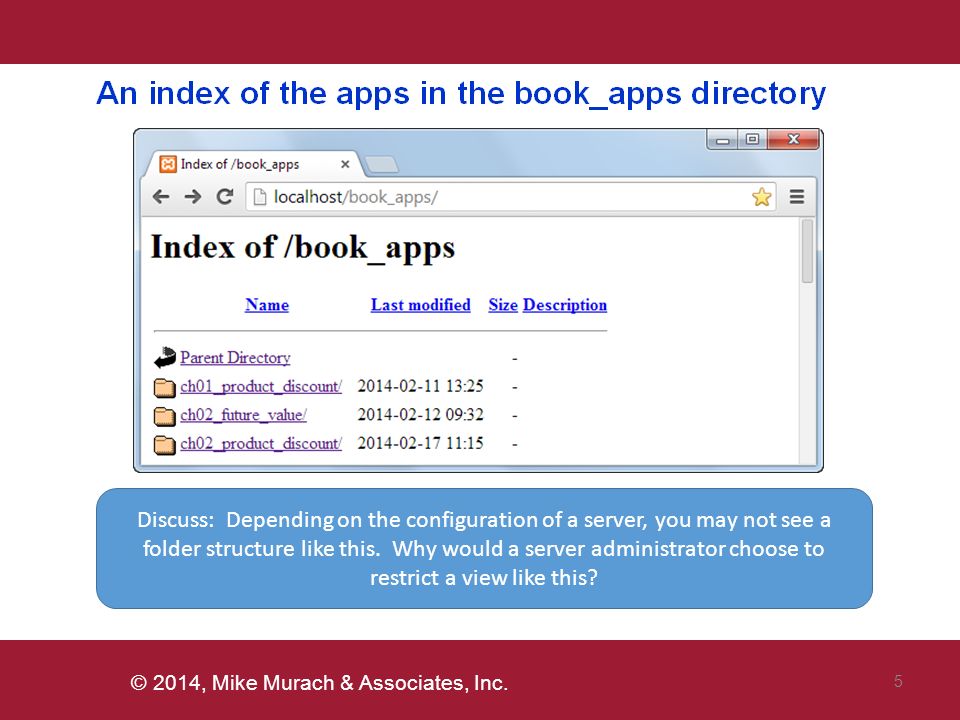The height and width of the screenshot is (720, 960).
Task: Click the XAMPP favicon on the tab
Action: (168, 164)
